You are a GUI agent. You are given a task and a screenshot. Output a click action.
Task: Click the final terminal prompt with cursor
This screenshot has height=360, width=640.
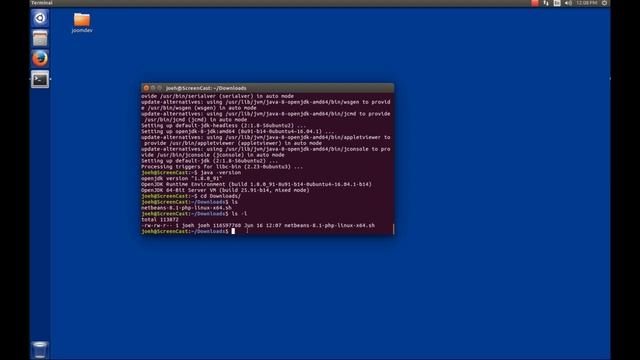188,231
